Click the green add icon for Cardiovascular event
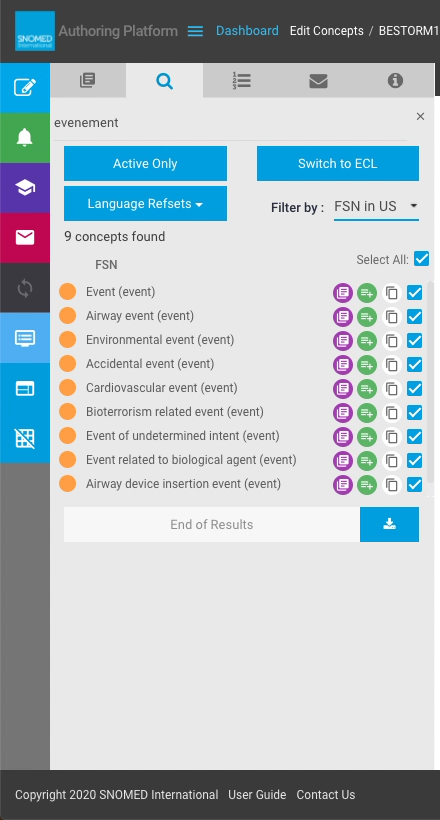The image size is (440, 820). tap(367, 389)
